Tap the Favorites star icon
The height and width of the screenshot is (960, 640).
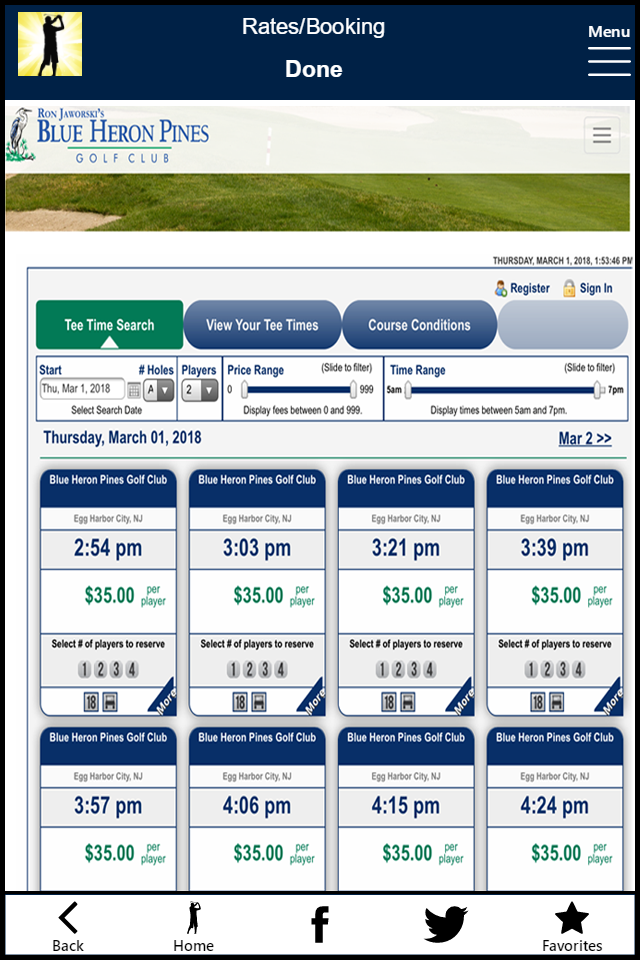pos(571,918)
